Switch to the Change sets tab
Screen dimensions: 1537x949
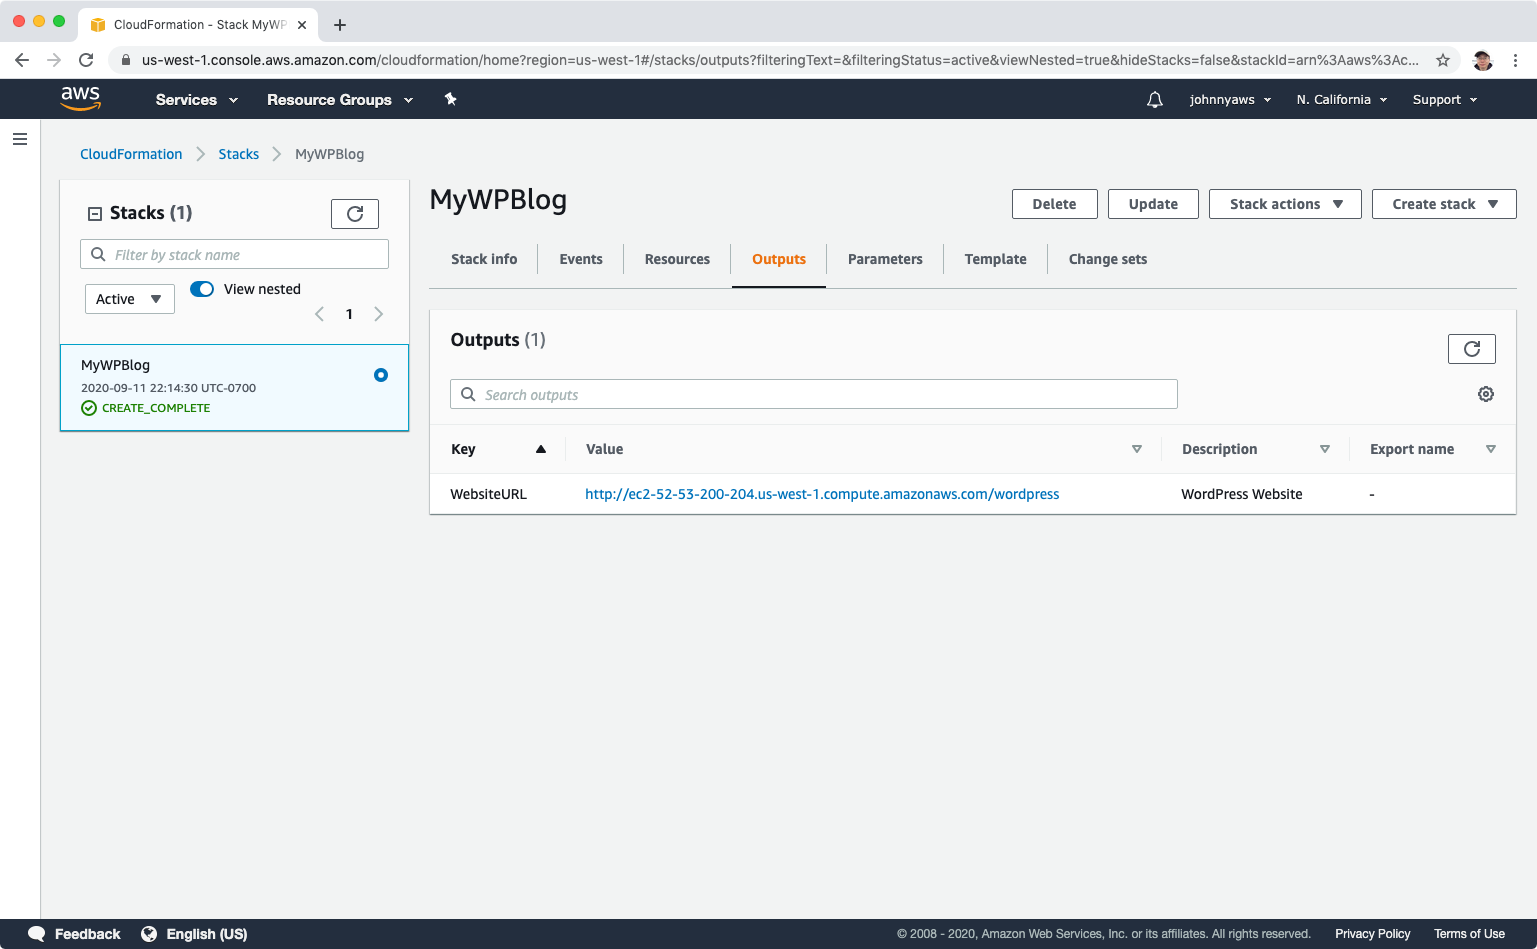pos(1108,259)
